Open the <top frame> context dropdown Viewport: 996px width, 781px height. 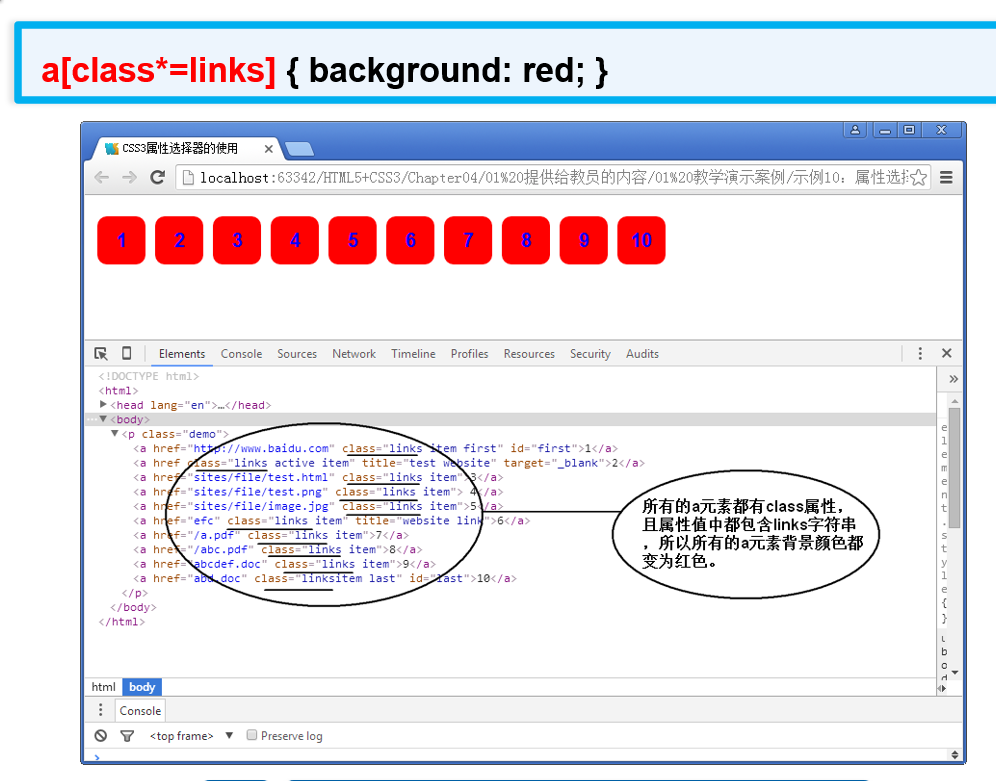(191, 736)
